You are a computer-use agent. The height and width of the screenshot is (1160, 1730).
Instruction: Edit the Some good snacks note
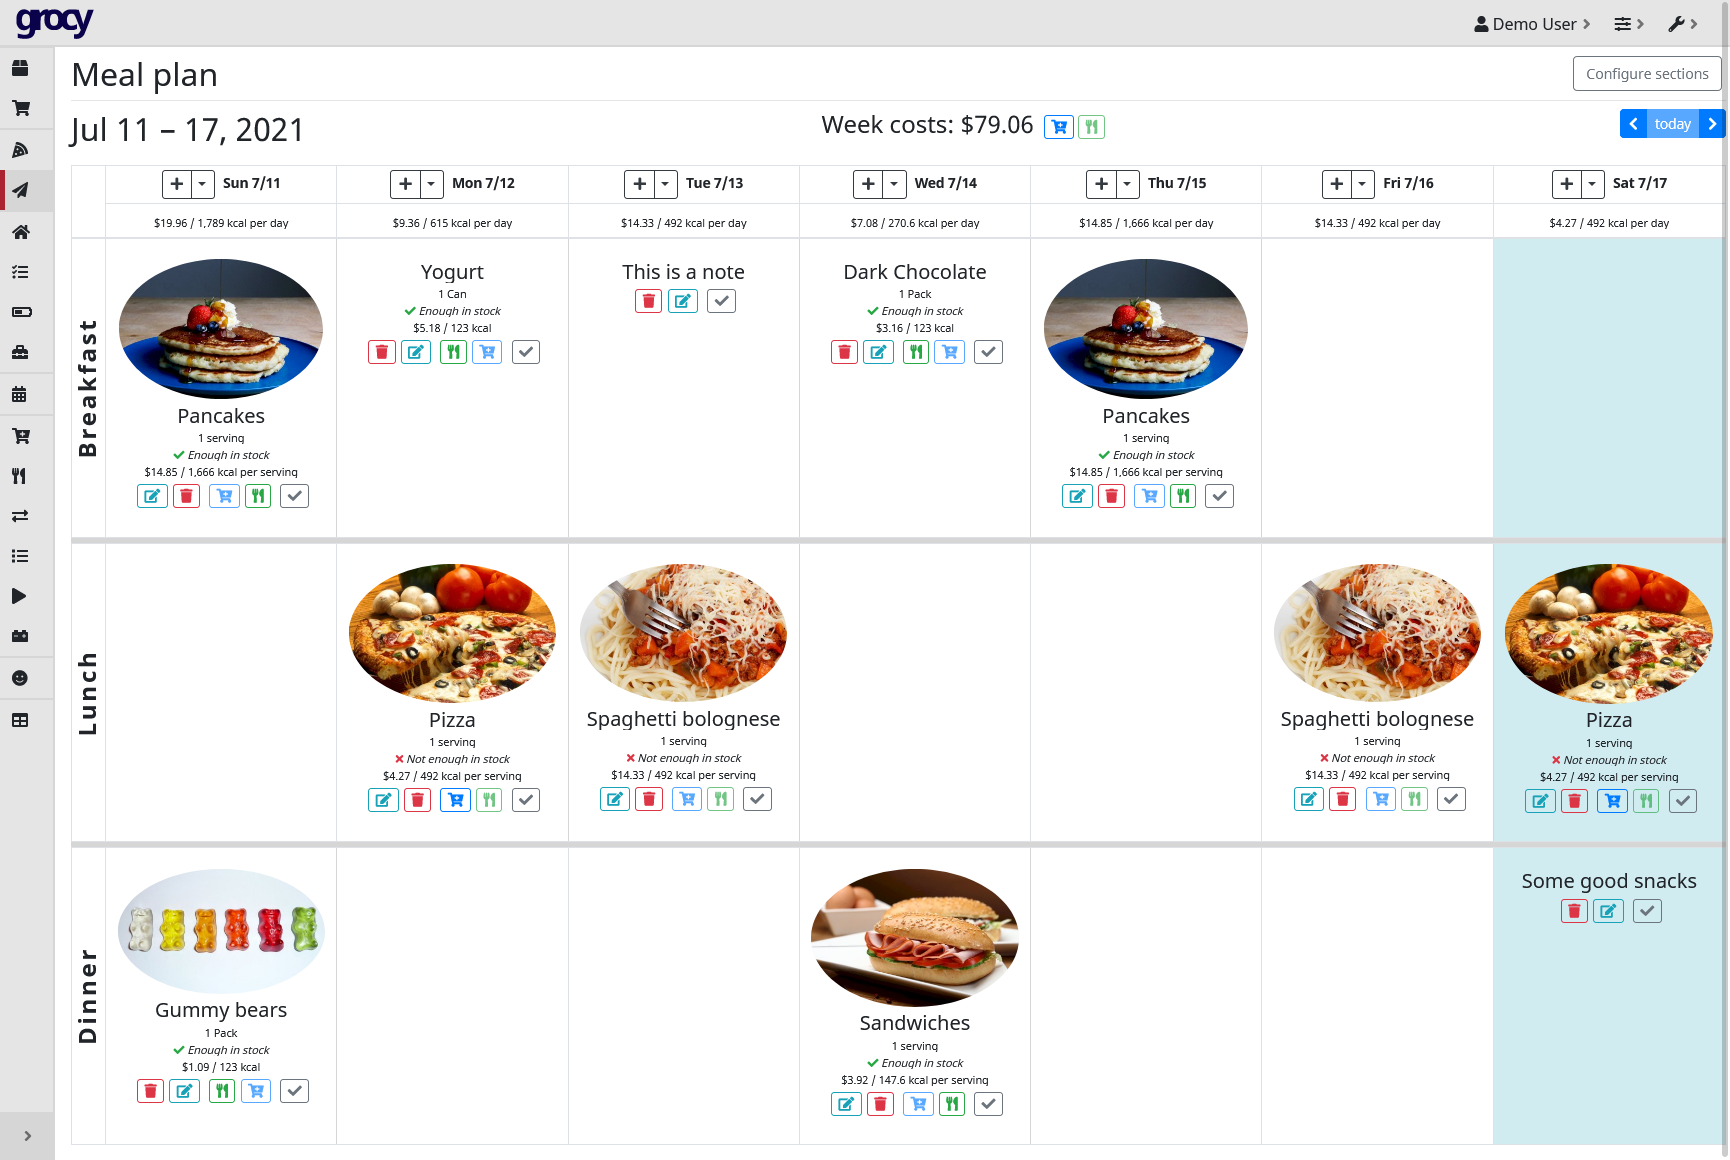click(1608, 911)
